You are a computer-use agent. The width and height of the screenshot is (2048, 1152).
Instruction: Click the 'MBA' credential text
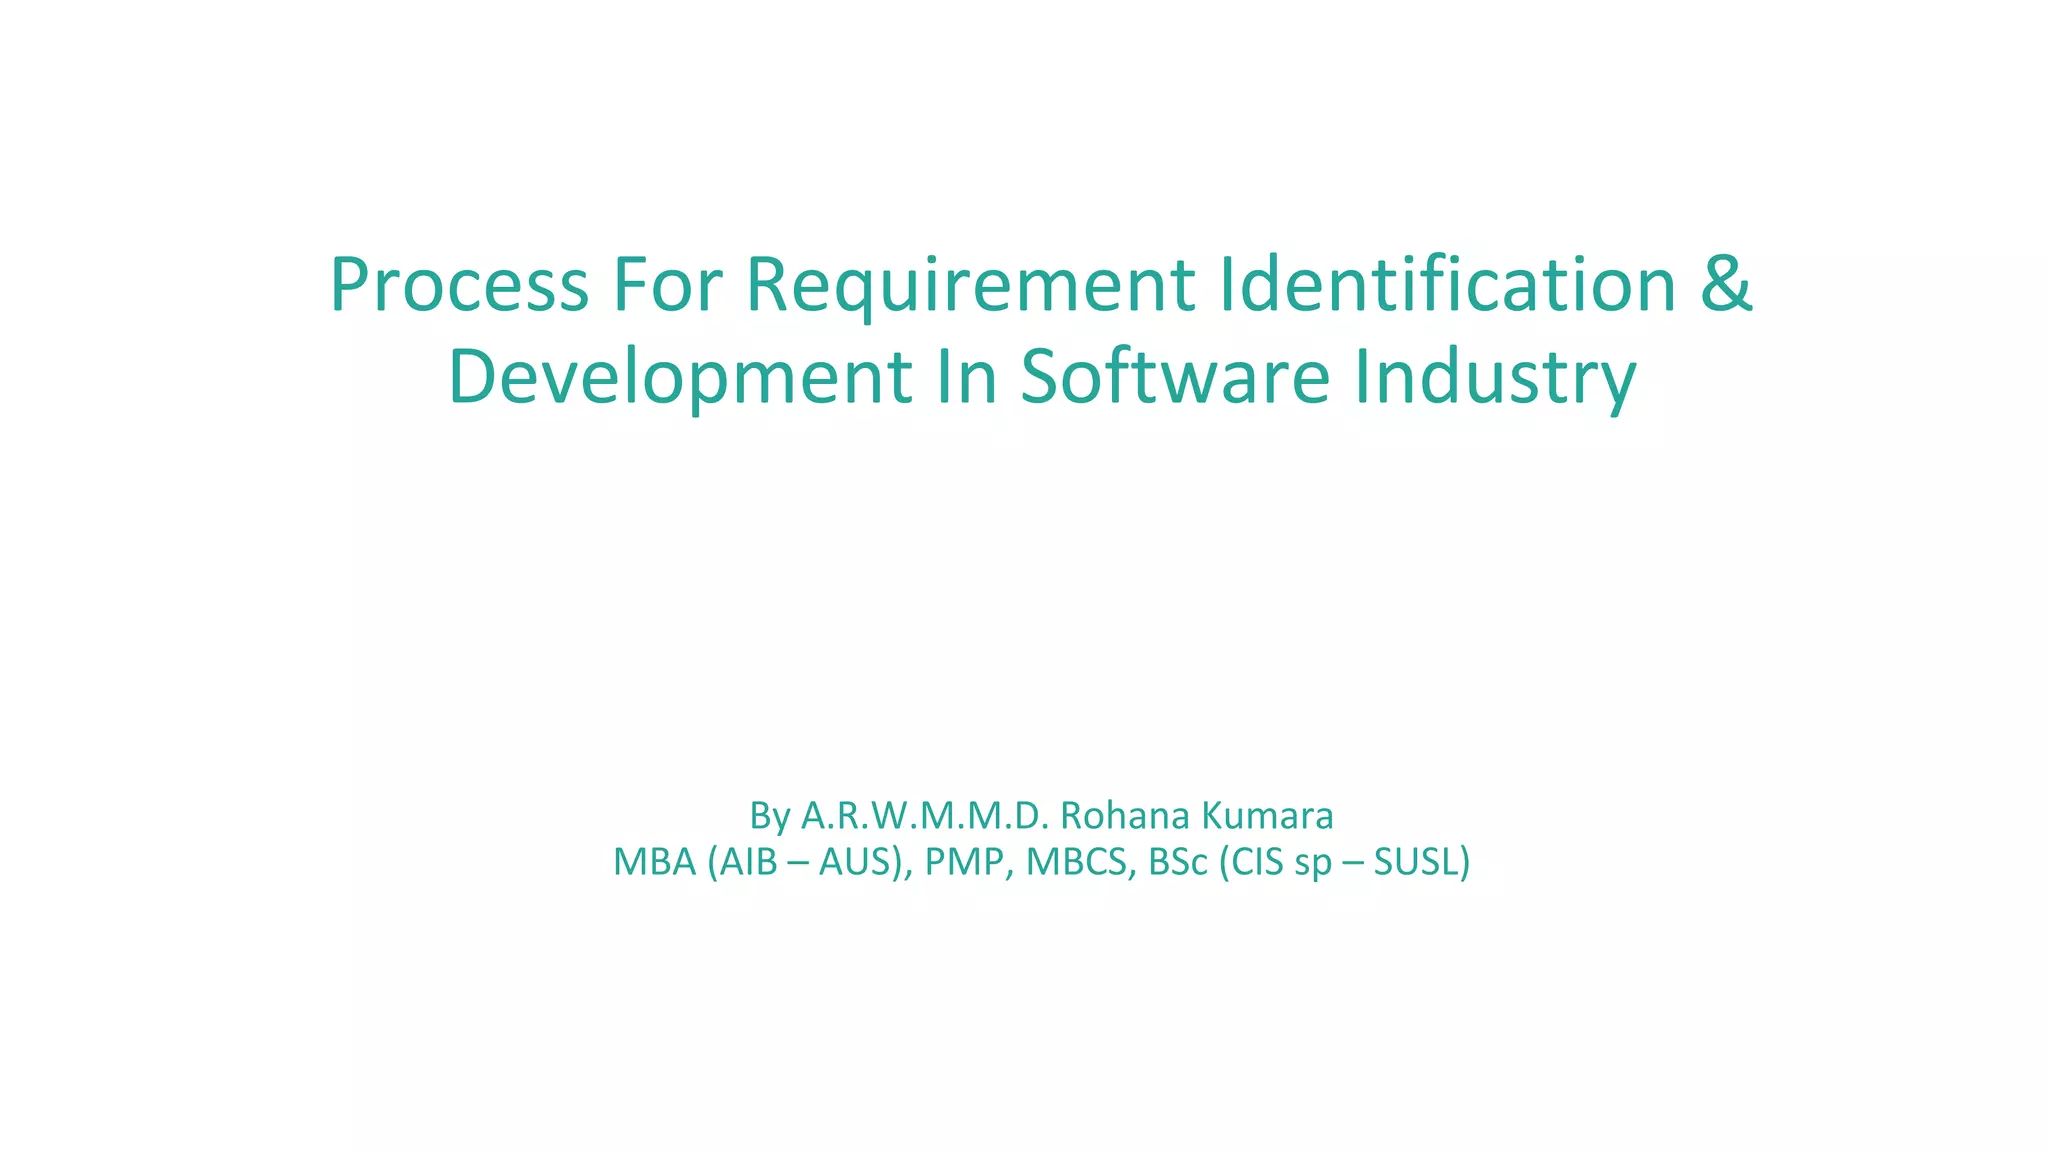(654, 862)
